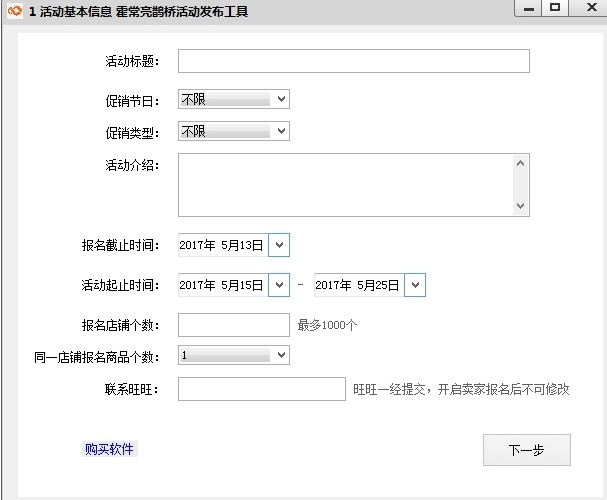This screenshot has height=500, width=607.
Task: Click the 报名店铺个数 input field
Action: click(x=233, y=325)
